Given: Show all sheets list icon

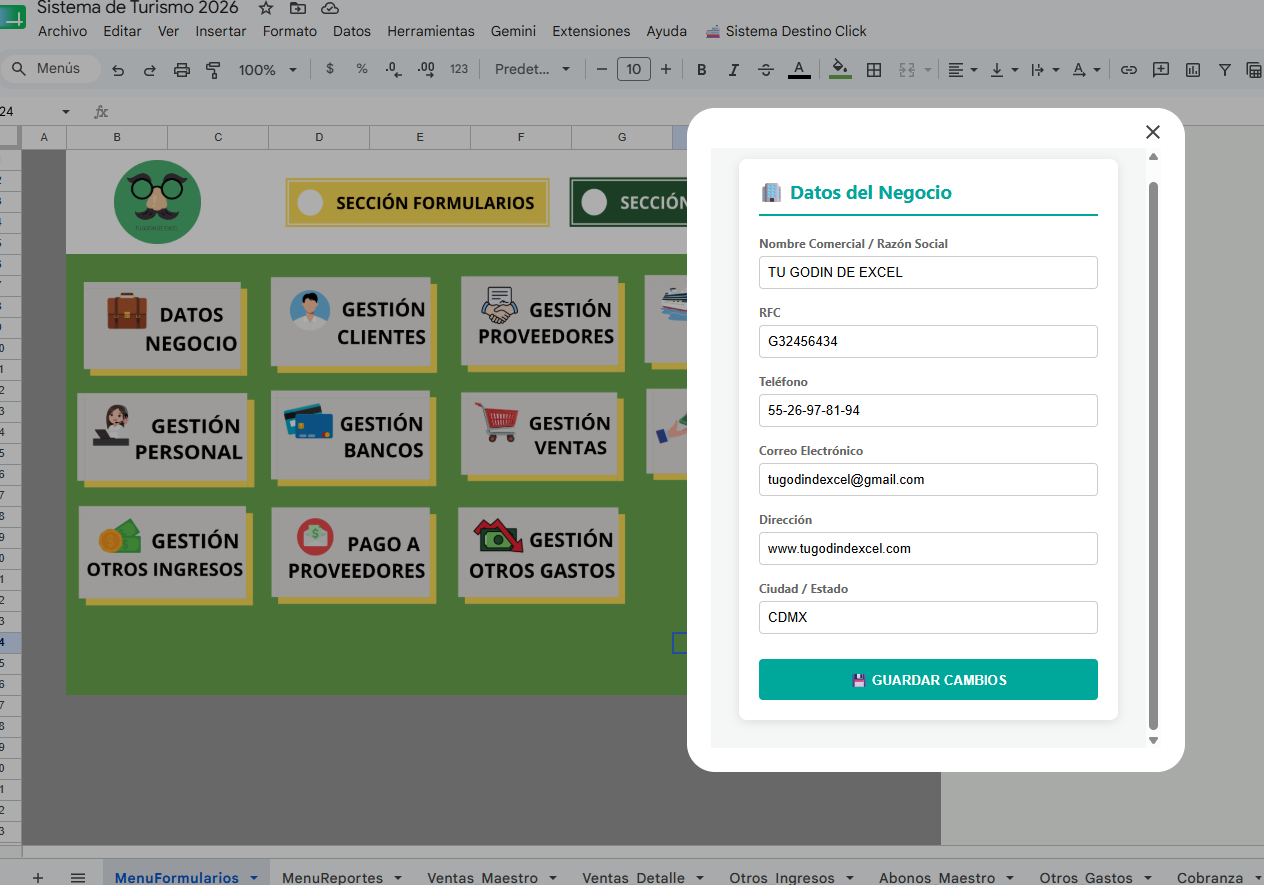Looking at the screenshot, I should click(77, 877).
